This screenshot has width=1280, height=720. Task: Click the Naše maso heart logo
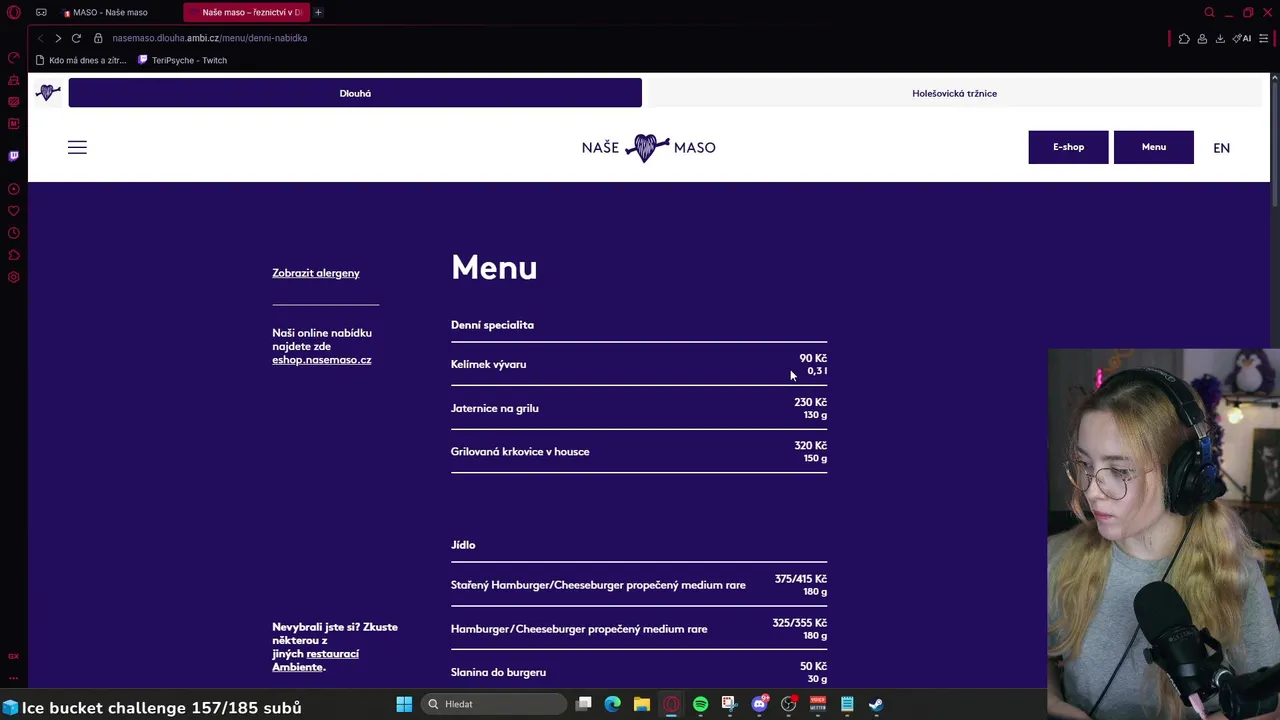[648, 147]
